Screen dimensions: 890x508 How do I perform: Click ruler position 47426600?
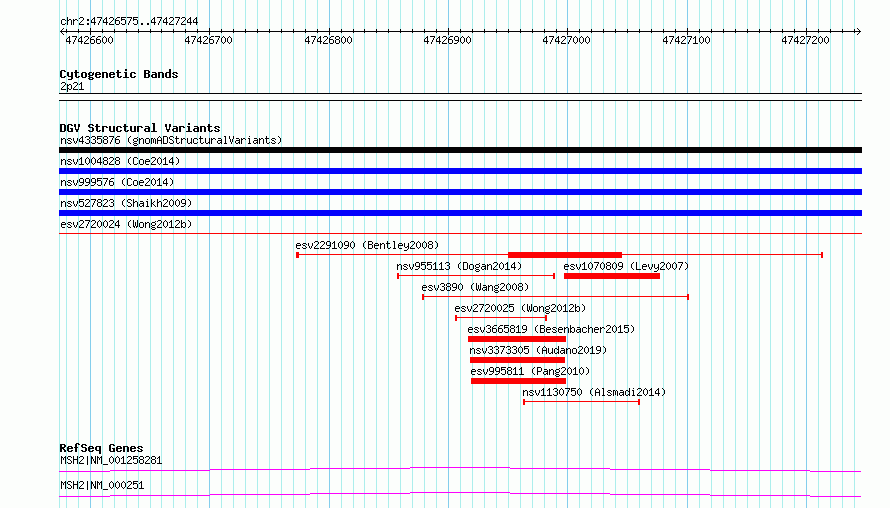(90, 40)
